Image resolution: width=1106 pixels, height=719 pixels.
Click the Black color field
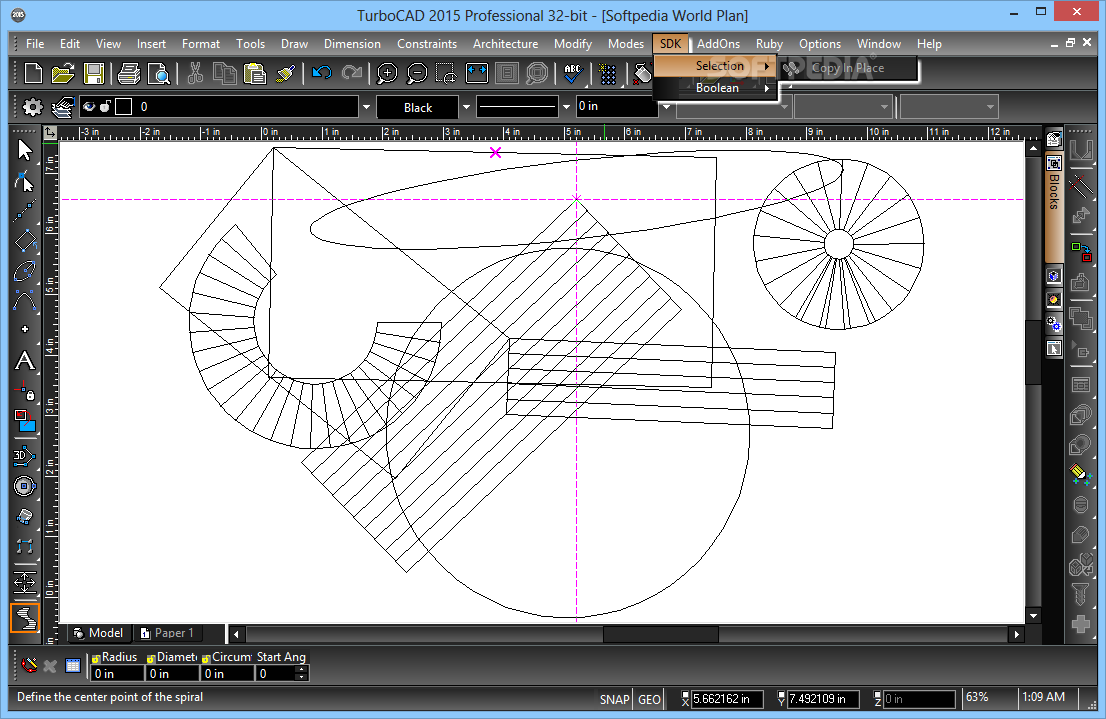(x=418, y=107)
